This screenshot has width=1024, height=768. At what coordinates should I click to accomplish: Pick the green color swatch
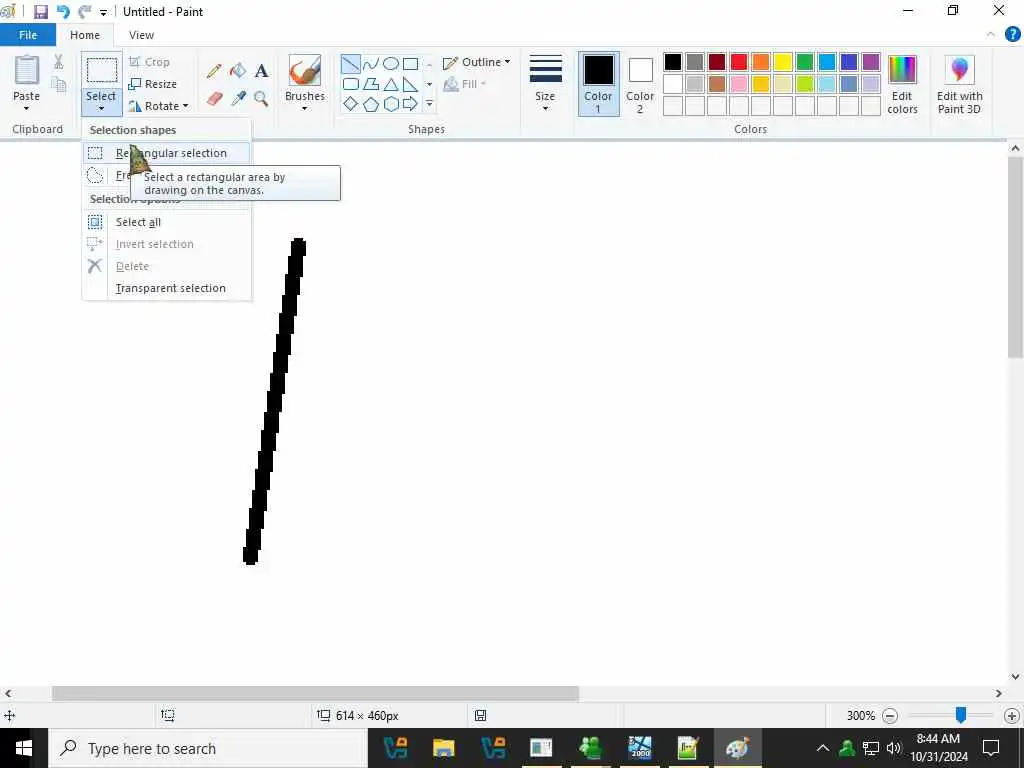click(805, 62)
